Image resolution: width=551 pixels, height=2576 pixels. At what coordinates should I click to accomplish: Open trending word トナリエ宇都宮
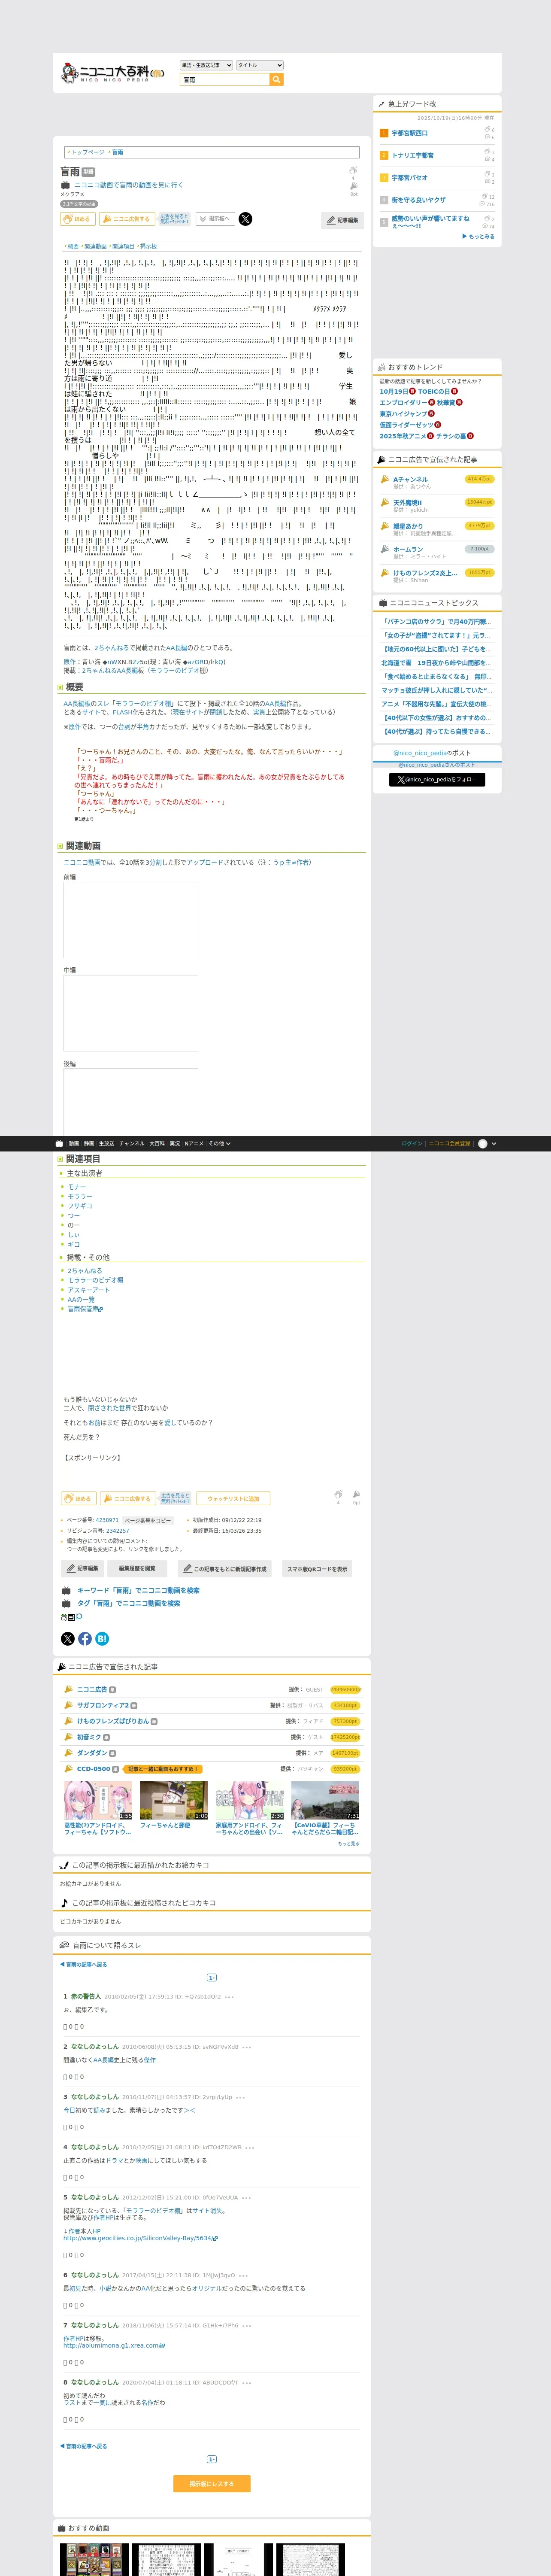click(412, 155)
